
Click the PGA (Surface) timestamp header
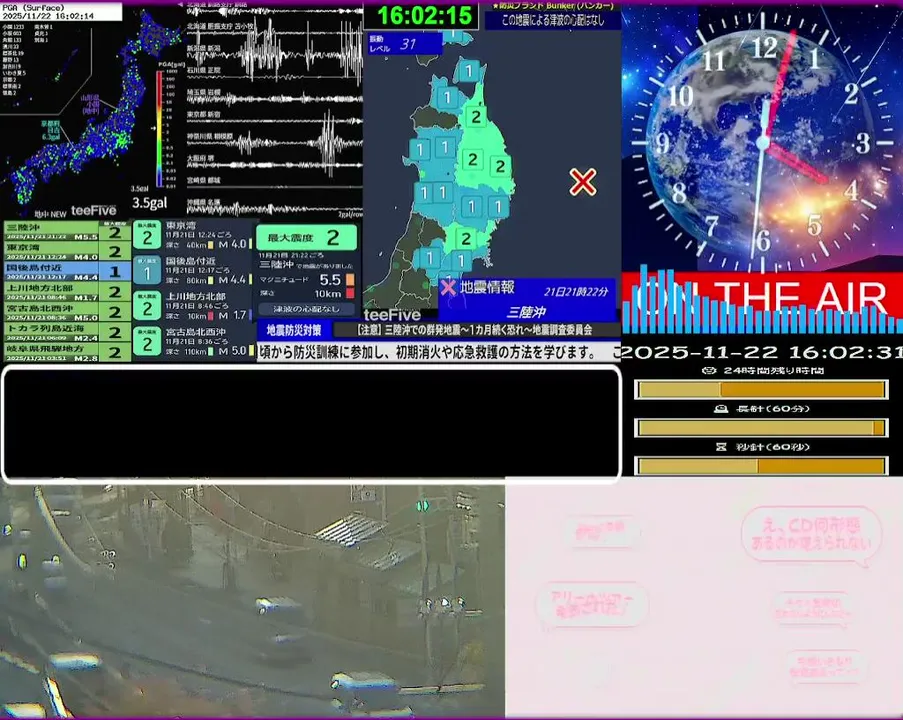tap(60, 12)
